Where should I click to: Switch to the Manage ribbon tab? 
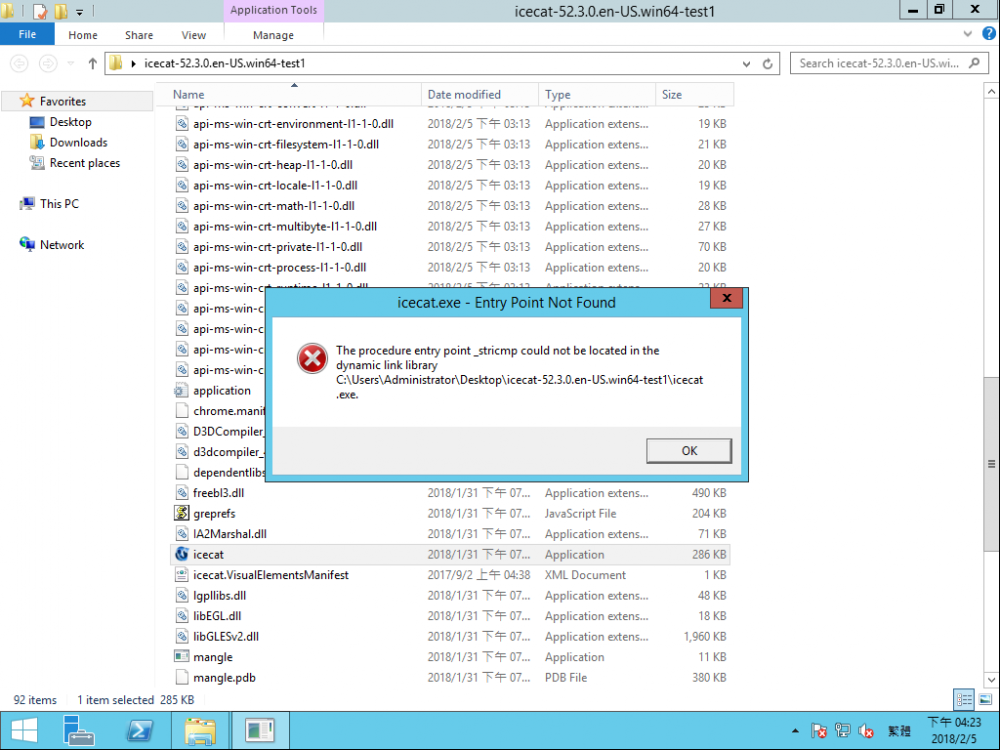point(272,34)
